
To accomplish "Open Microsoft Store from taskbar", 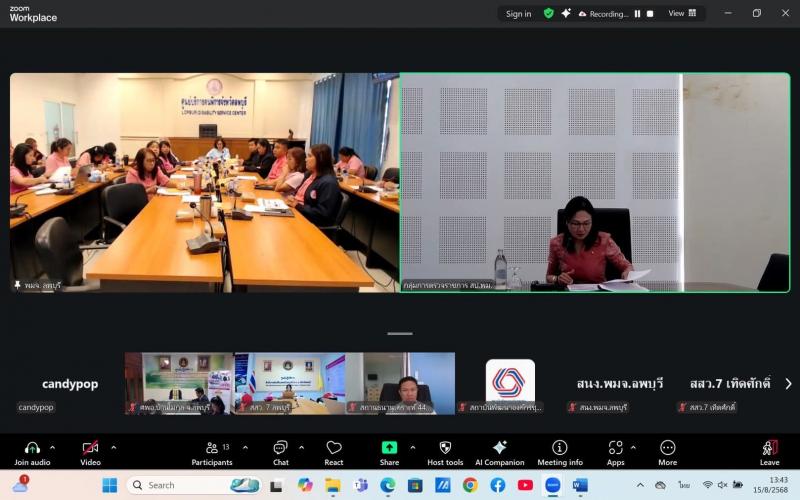I will 415,485.
